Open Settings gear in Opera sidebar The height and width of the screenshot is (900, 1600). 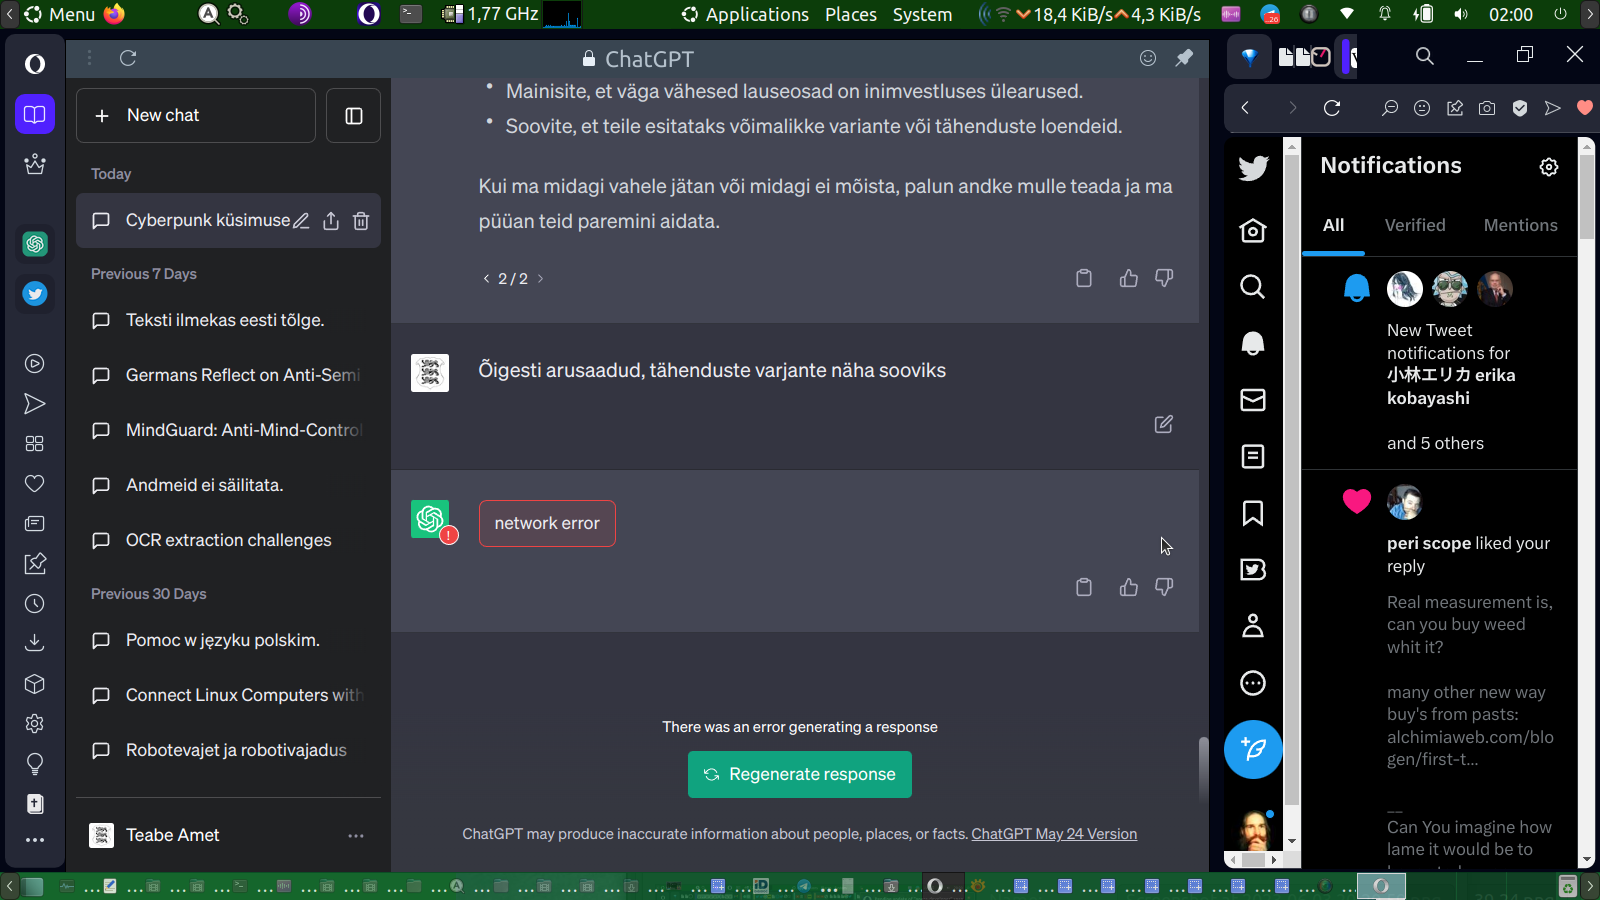click(x=35, y=723)
